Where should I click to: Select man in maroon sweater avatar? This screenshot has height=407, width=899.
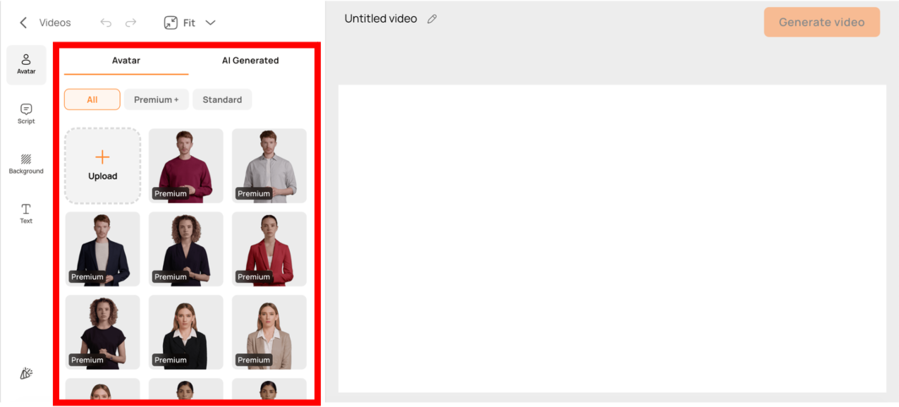(x=186, y=166)
